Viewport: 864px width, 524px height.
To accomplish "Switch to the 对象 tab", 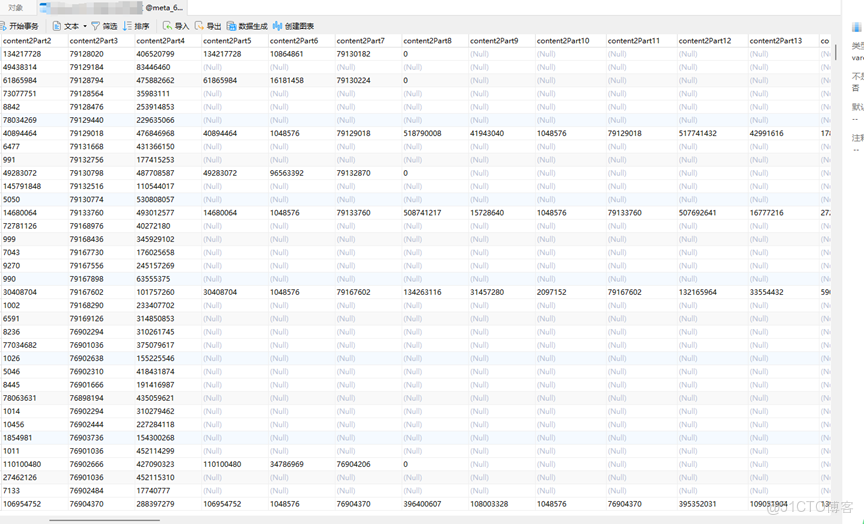I will click(16, 8).
